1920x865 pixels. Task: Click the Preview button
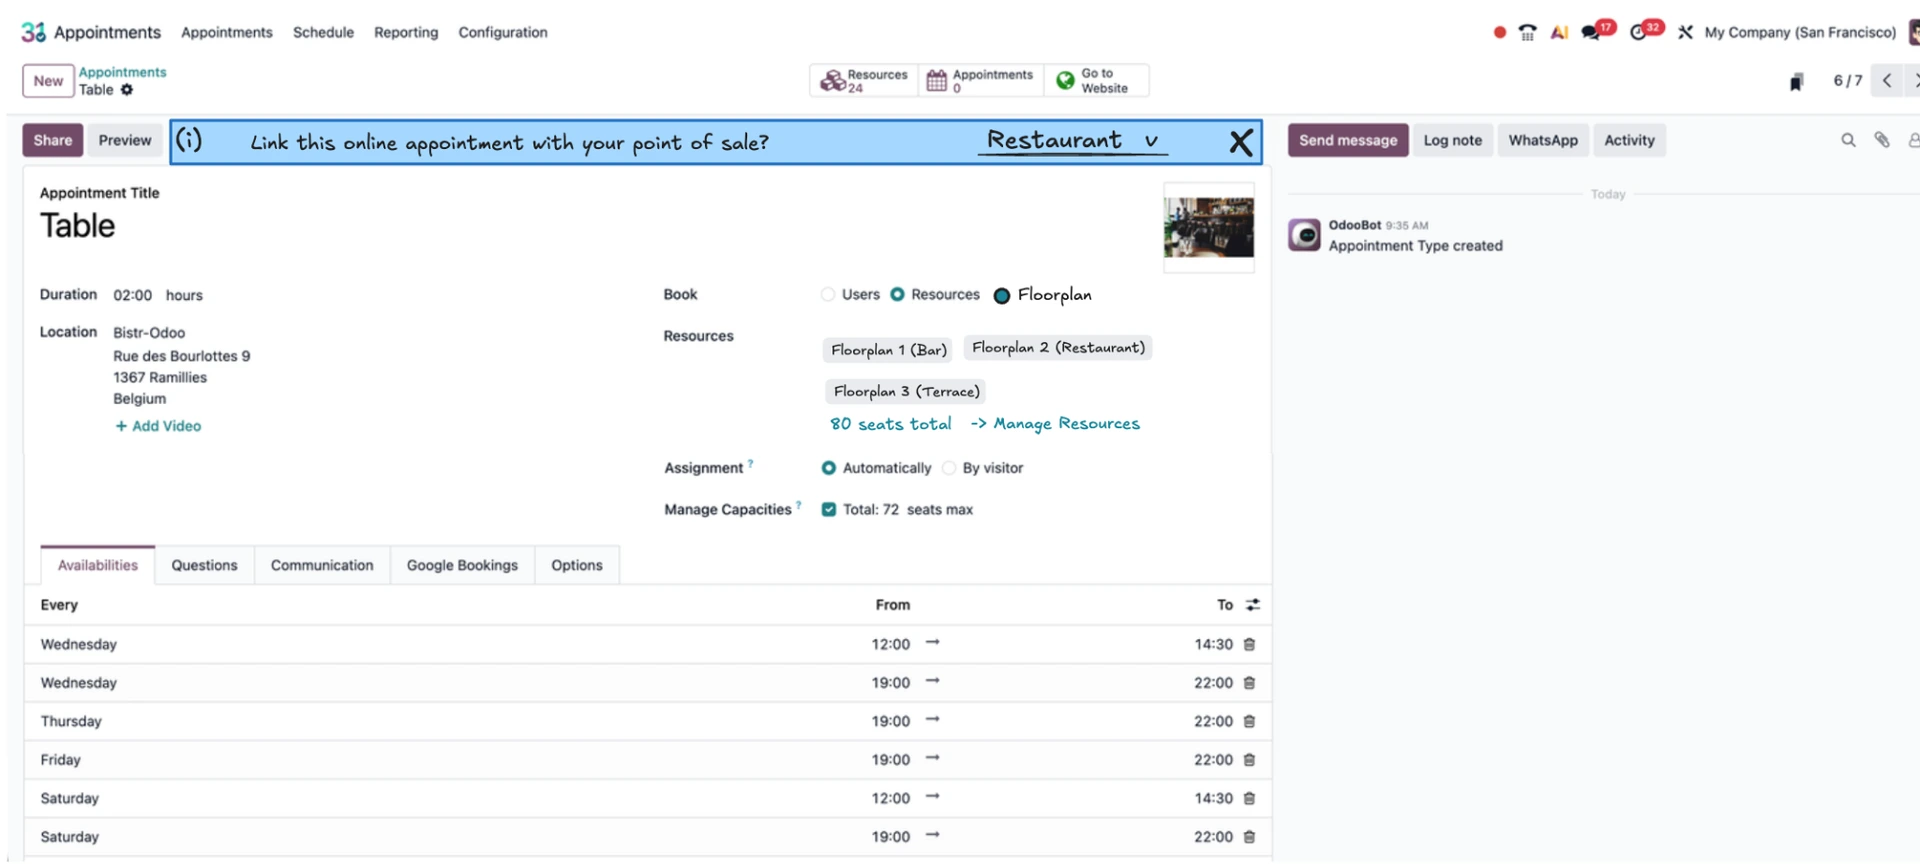pyautogui.click(x=125, y=141)
